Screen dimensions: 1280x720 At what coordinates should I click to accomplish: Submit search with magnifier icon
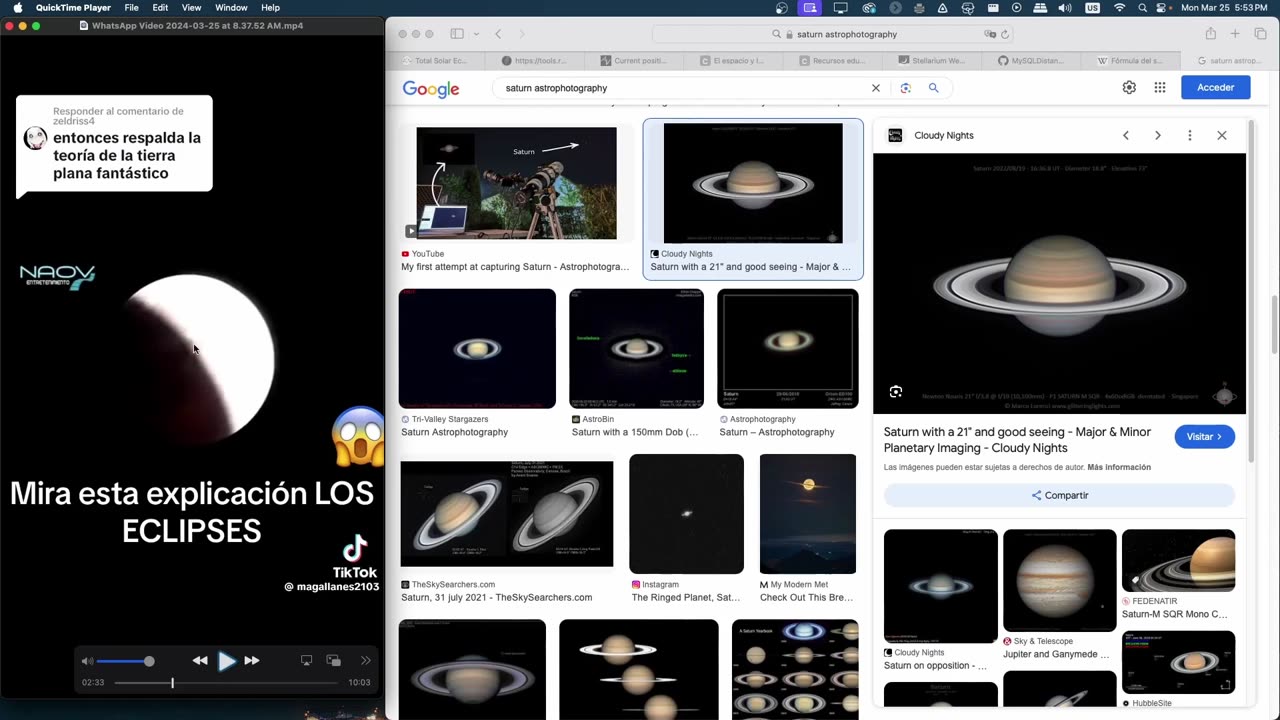[933, 88]
